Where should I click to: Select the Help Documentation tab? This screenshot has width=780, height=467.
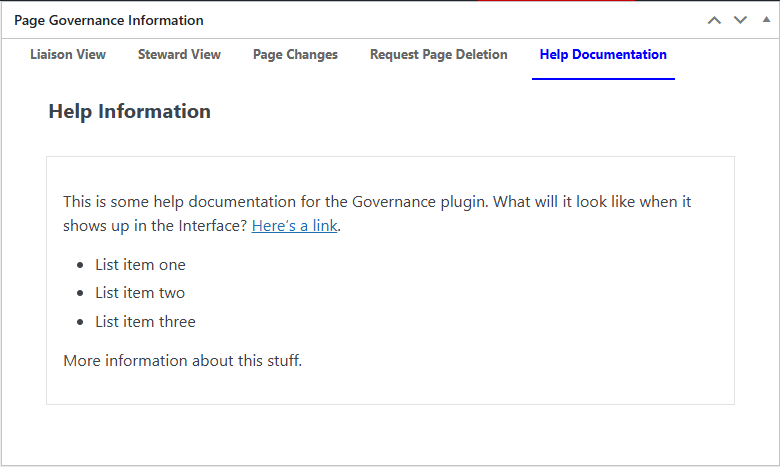603,55
